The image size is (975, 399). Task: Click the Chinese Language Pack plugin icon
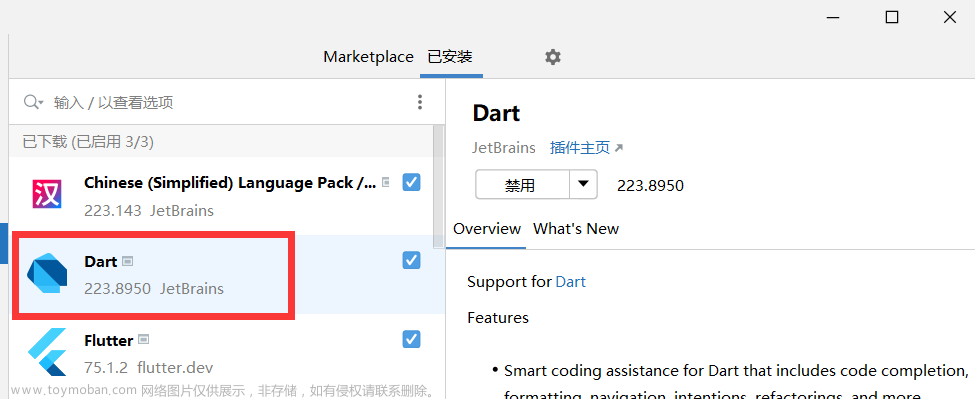tap(47, 194)
